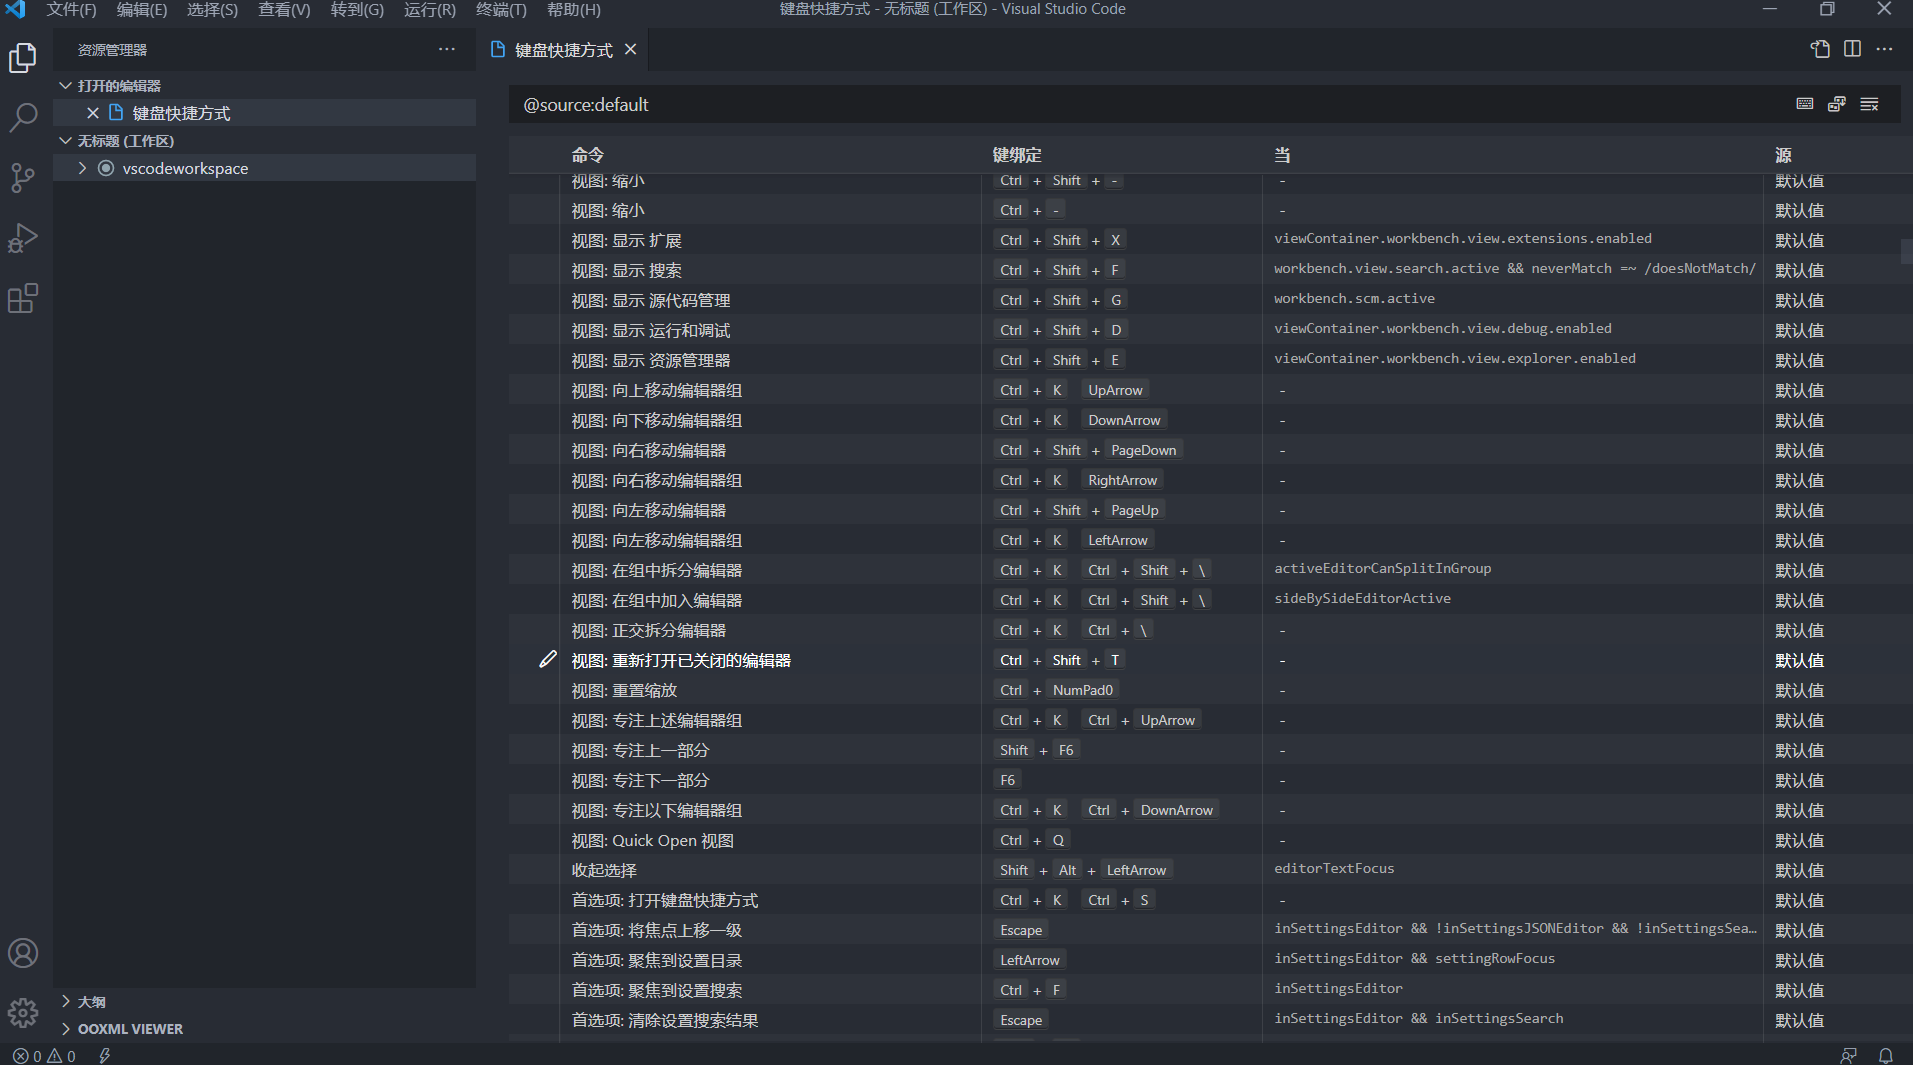Click the keybindings list scrollbar thumb
The height and width of the screenshot is (1065, 1913).
pos(1906,250)
